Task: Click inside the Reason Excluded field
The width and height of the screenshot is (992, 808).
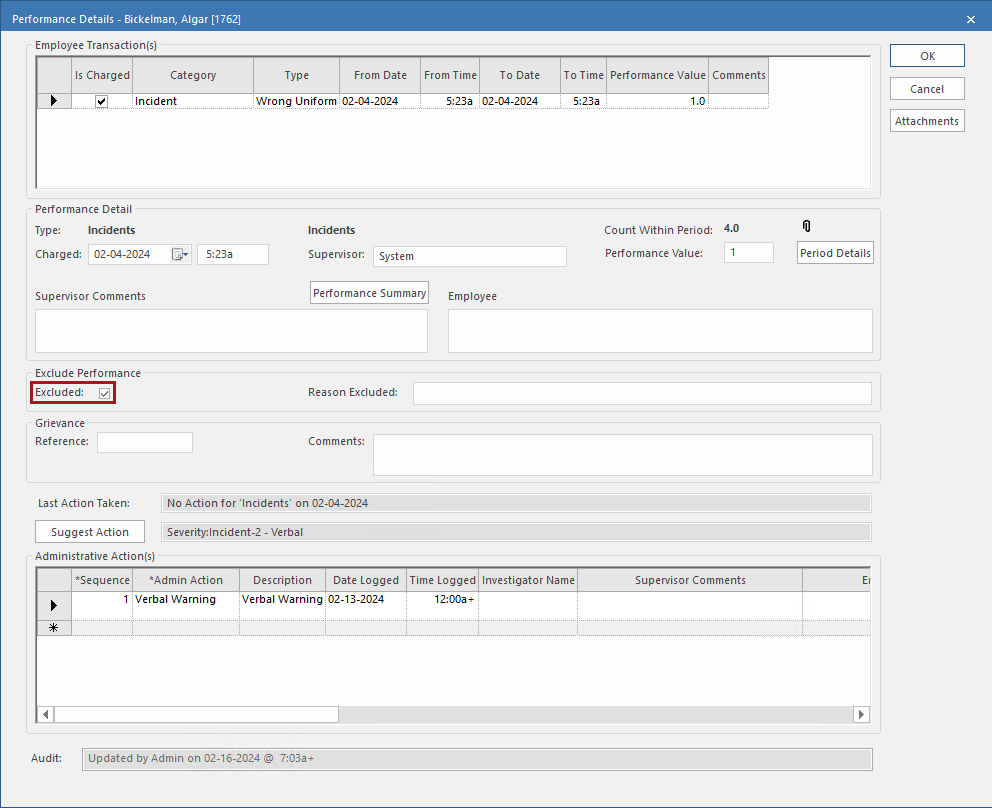Action: pos(641,392)
